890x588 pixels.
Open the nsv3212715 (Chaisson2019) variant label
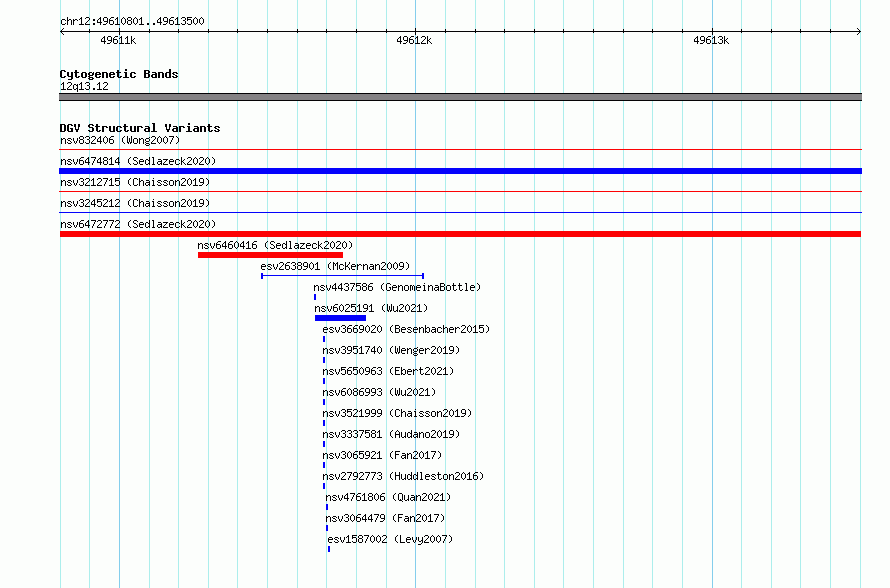(135, 182)
